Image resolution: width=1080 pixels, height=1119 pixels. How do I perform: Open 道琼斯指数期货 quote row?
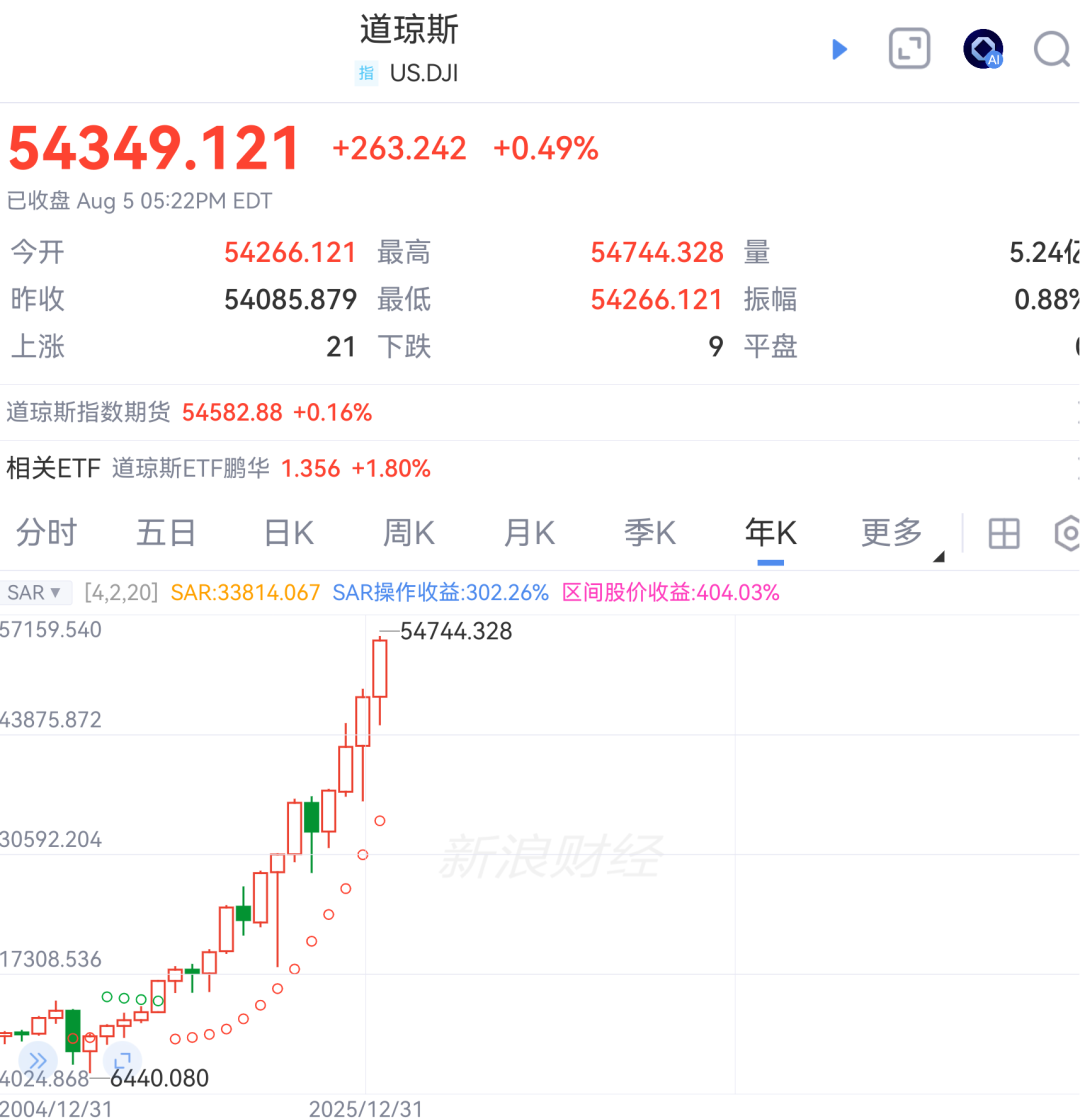540,412
